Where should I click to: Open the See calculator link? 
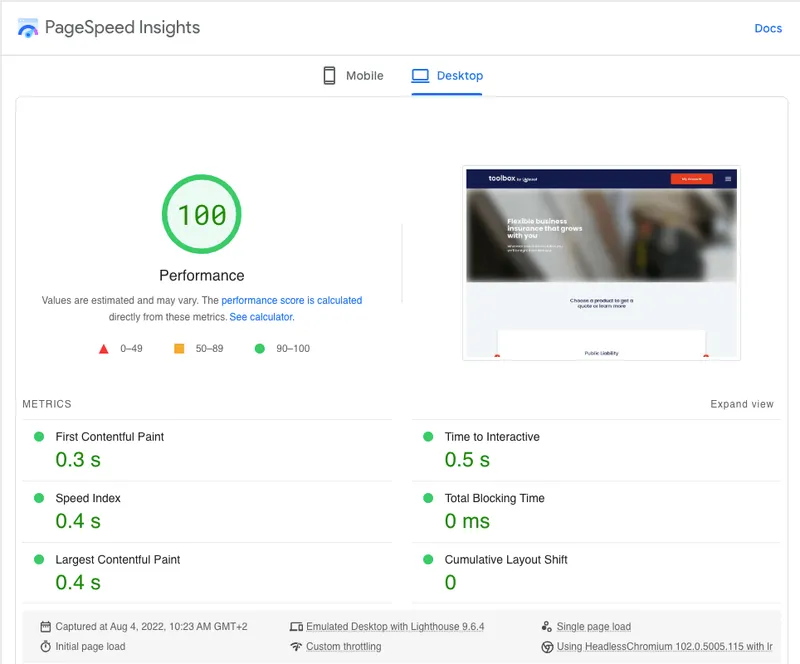(262, 316)
